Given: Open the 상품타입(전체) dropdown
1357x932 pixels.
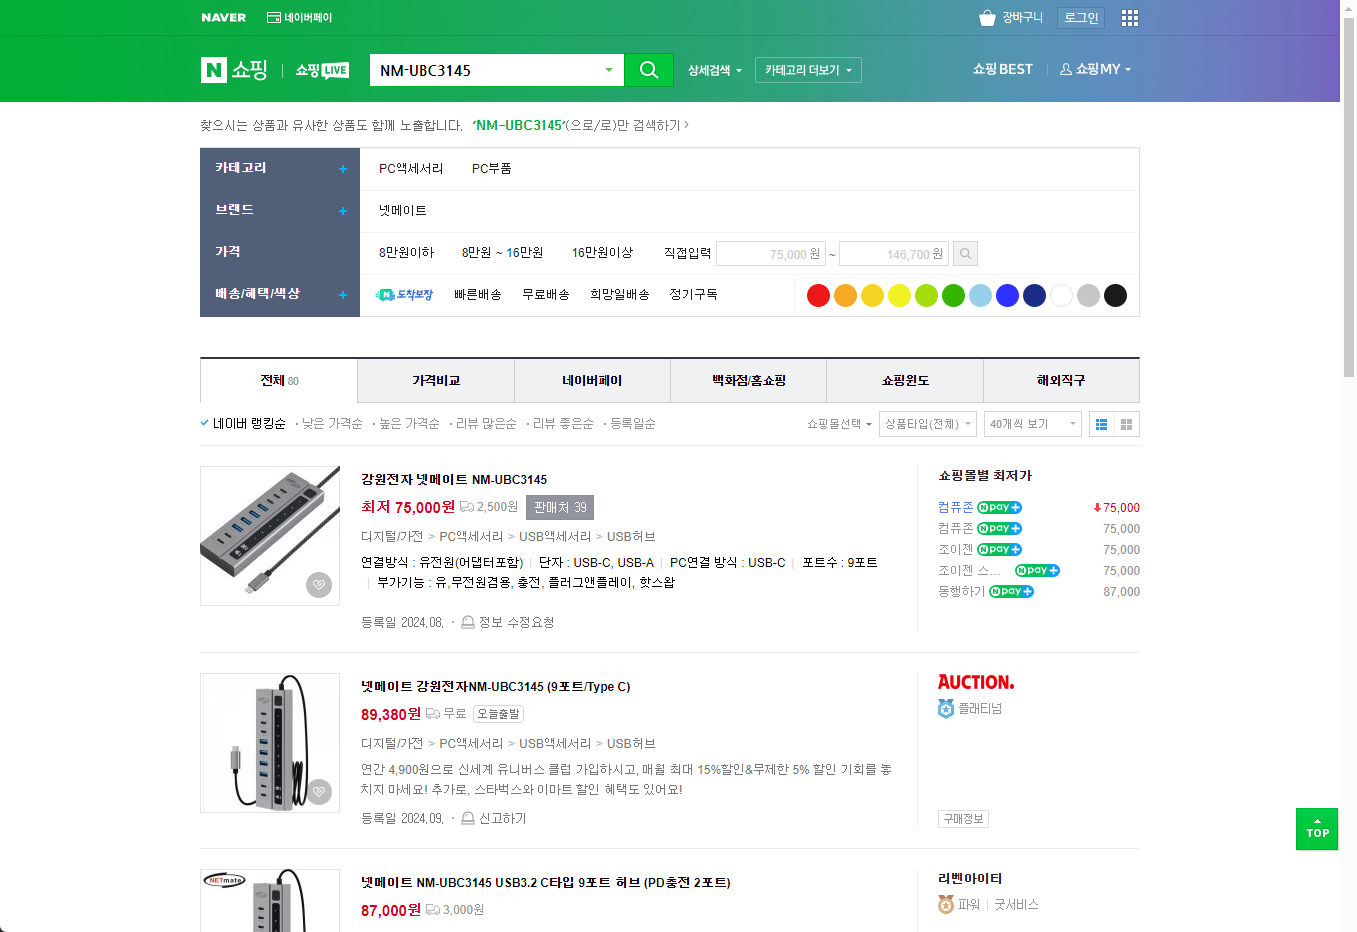Looking at the screenshot, I should 928,424.
